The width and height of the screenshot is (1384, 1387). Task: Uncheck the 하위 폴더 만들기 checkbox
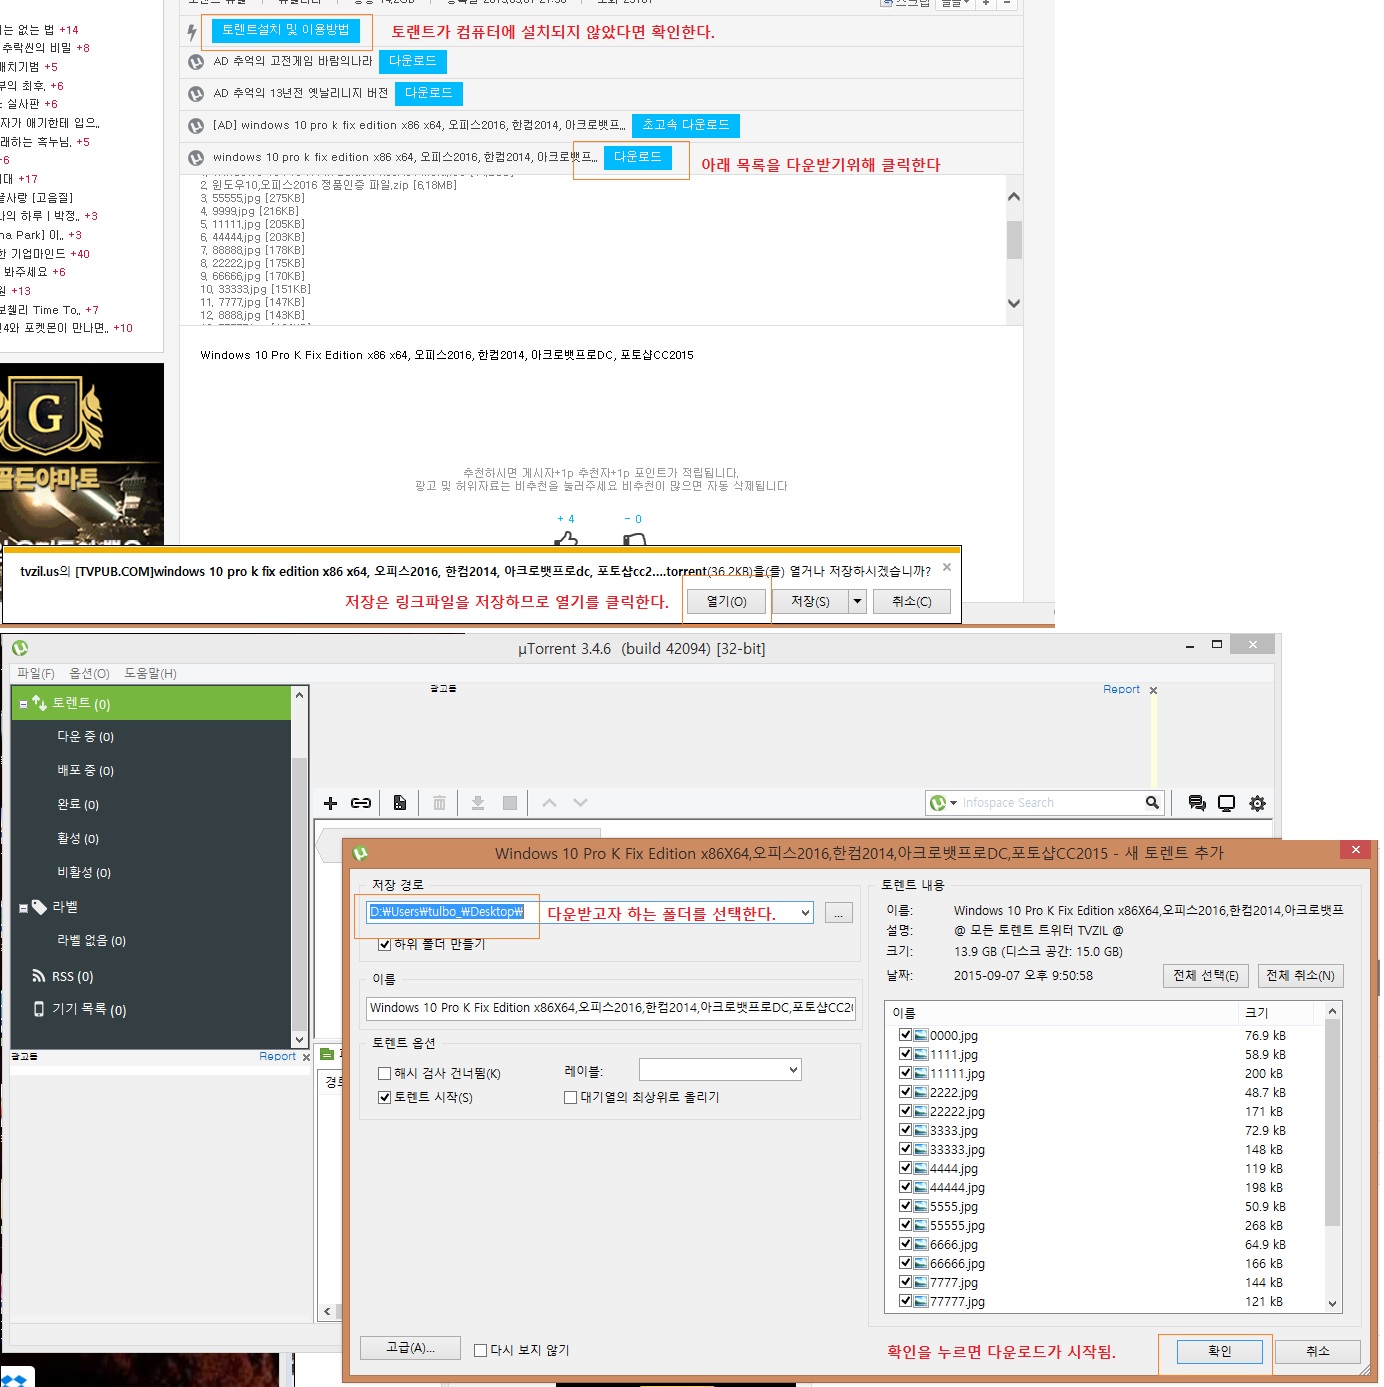(x=384, y=944)
